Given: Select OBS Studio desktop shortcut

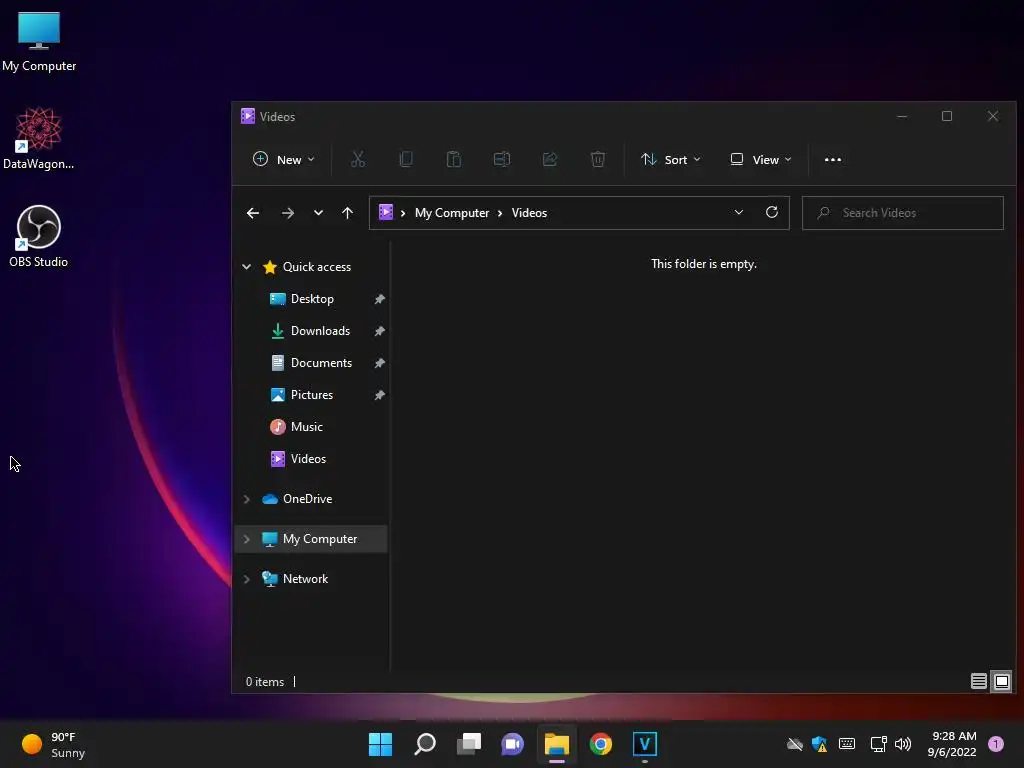Looking at the screenshot, I should (39, 236).
